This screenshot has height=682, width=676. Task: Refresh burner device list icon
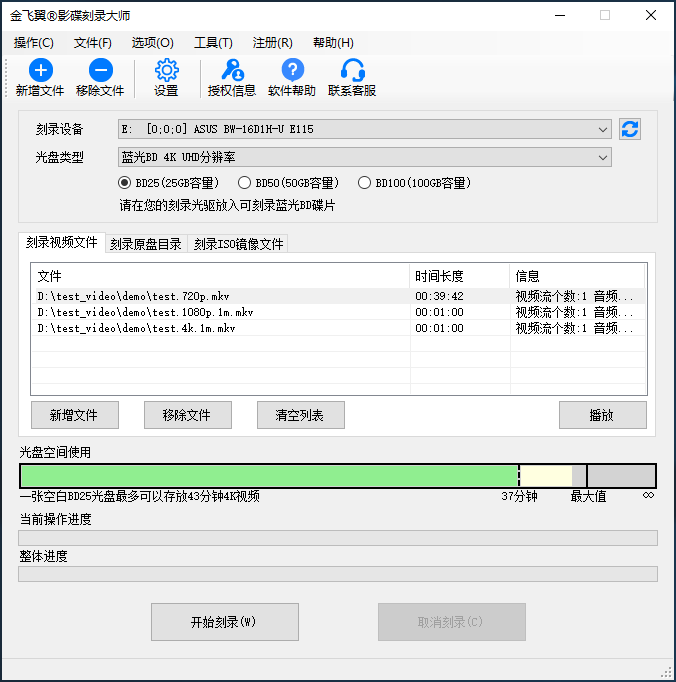click(x=629, y=129)
